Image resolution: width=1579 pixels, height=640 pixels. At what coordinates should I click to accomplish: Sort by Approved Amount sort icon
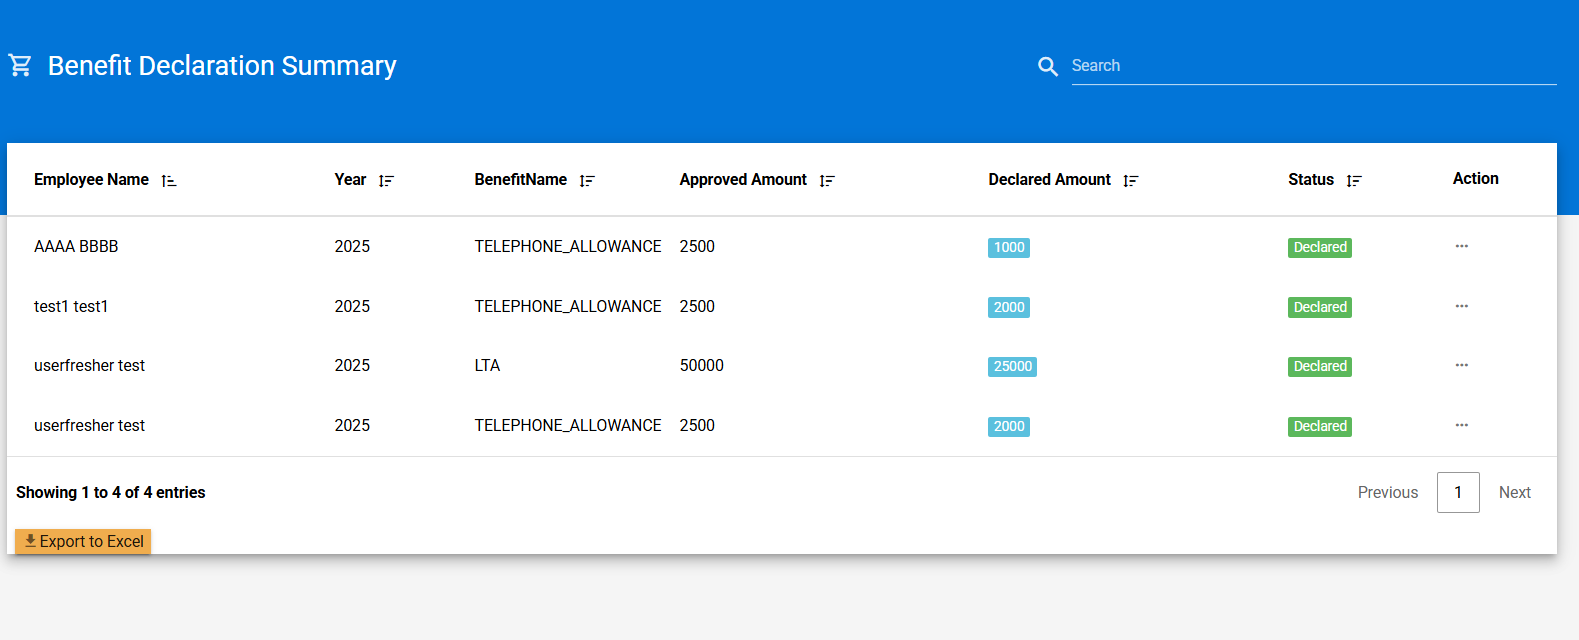(x=827, y=181)
